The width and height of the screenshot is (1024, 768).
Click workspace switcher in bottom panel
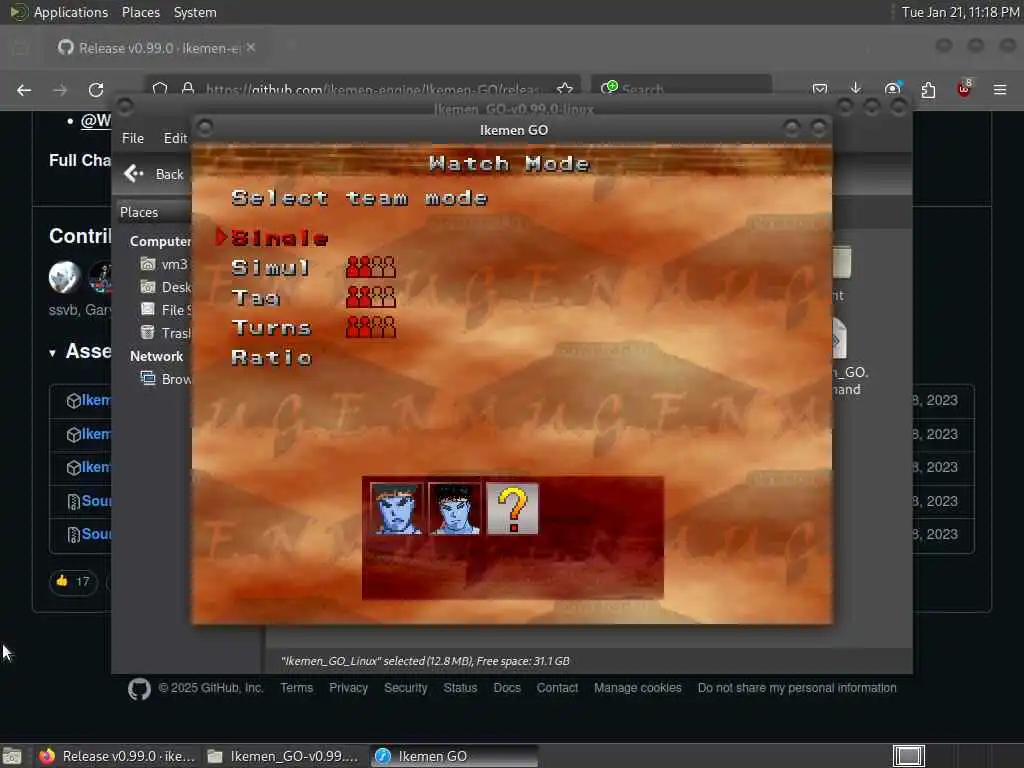click(x=908, y=756)
